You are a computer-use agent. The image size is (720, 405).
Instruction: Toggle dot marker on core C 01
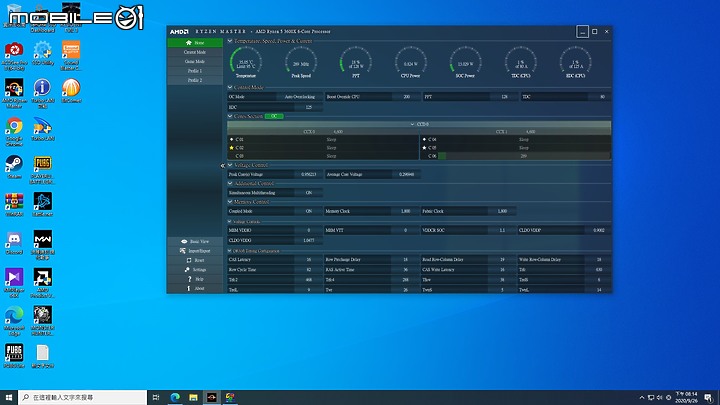[x=231, y=139]
